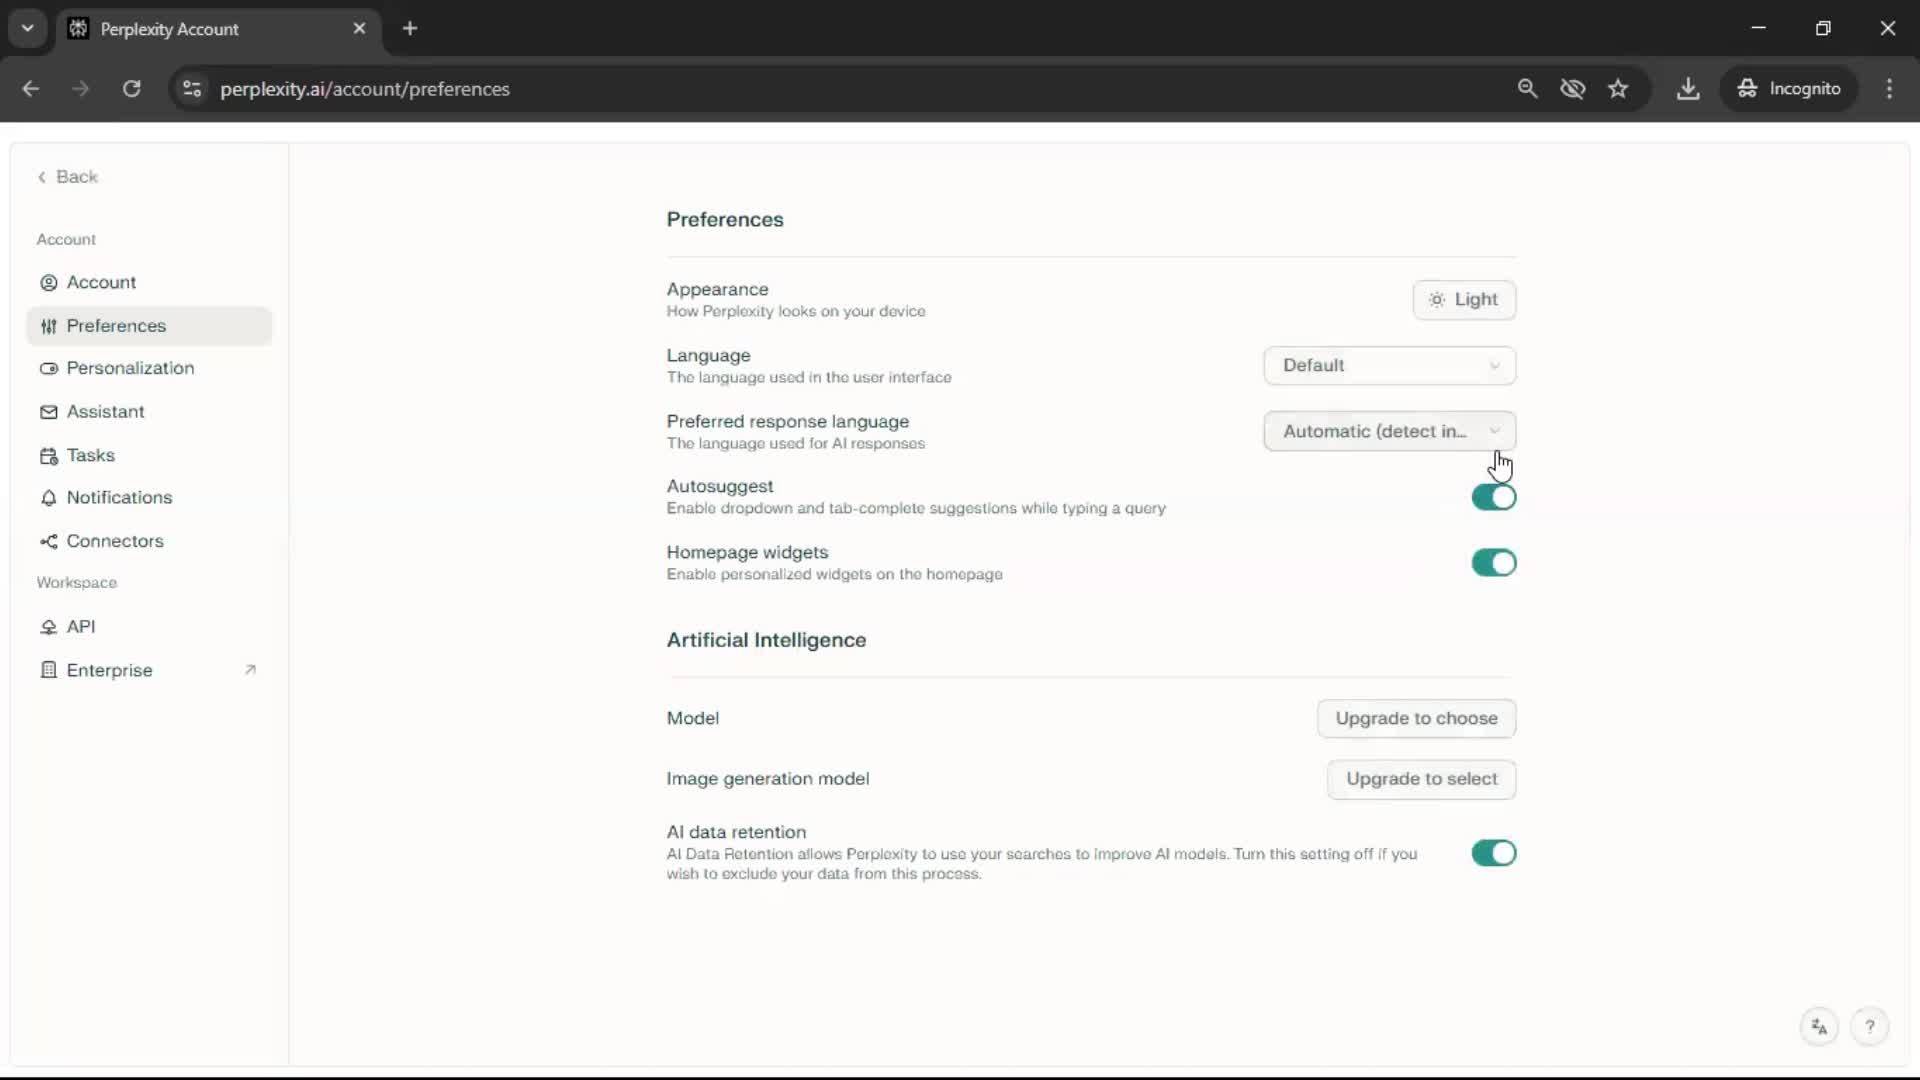This screenshot has height=1080, width=1920.
Task: Expand the Preferred response language dropdown
Action: pyautogui.click(x=1389, y=431)
